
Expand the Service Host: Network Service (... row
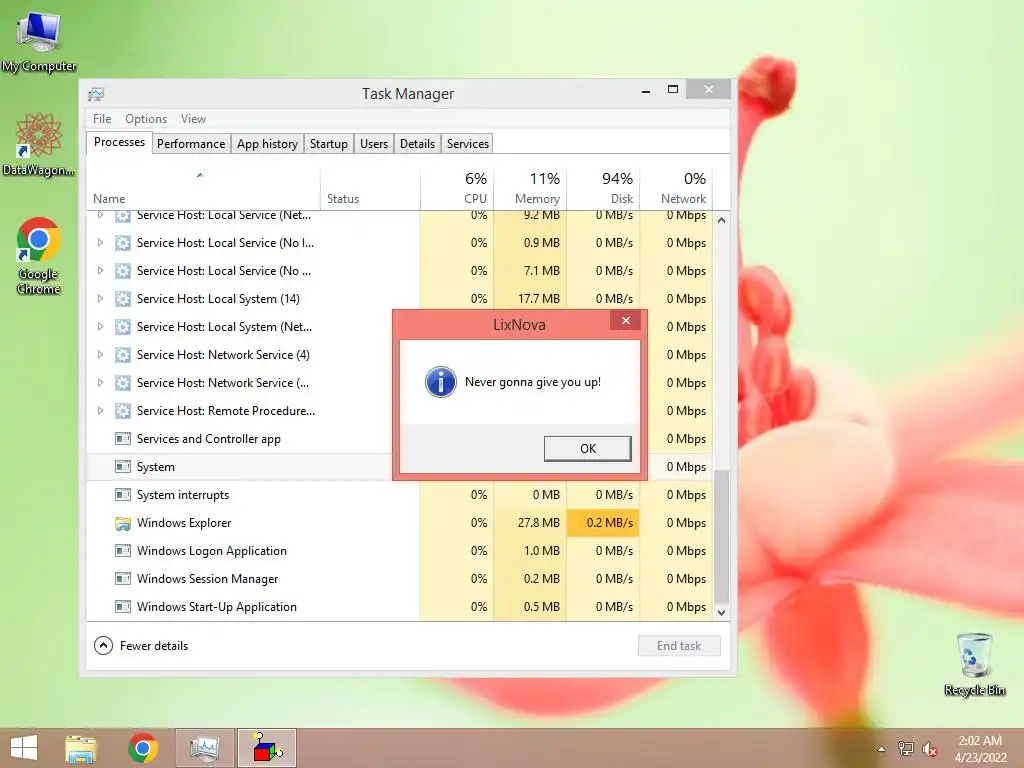[x=100, y=383]
